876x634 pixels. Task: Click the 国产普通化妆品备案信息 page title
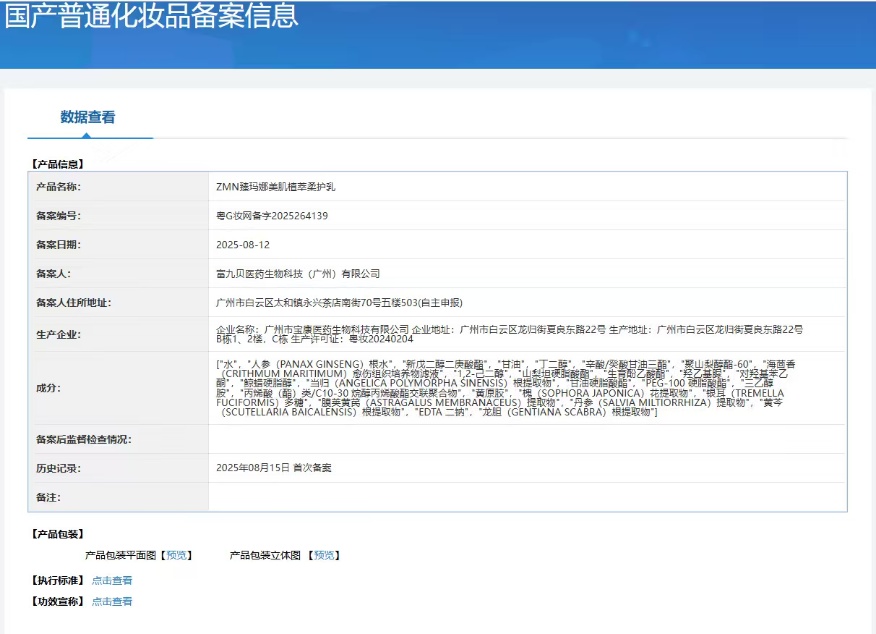151,16
